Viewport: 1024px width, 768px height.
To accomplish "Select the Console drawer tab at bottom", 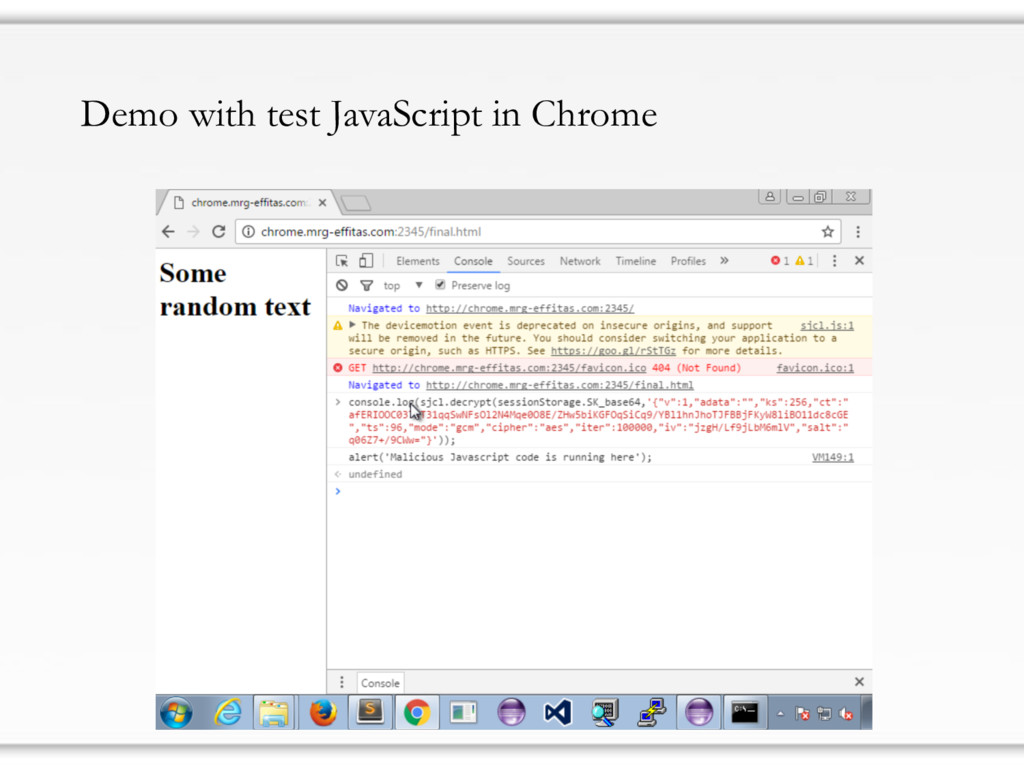I will (380, 683).
